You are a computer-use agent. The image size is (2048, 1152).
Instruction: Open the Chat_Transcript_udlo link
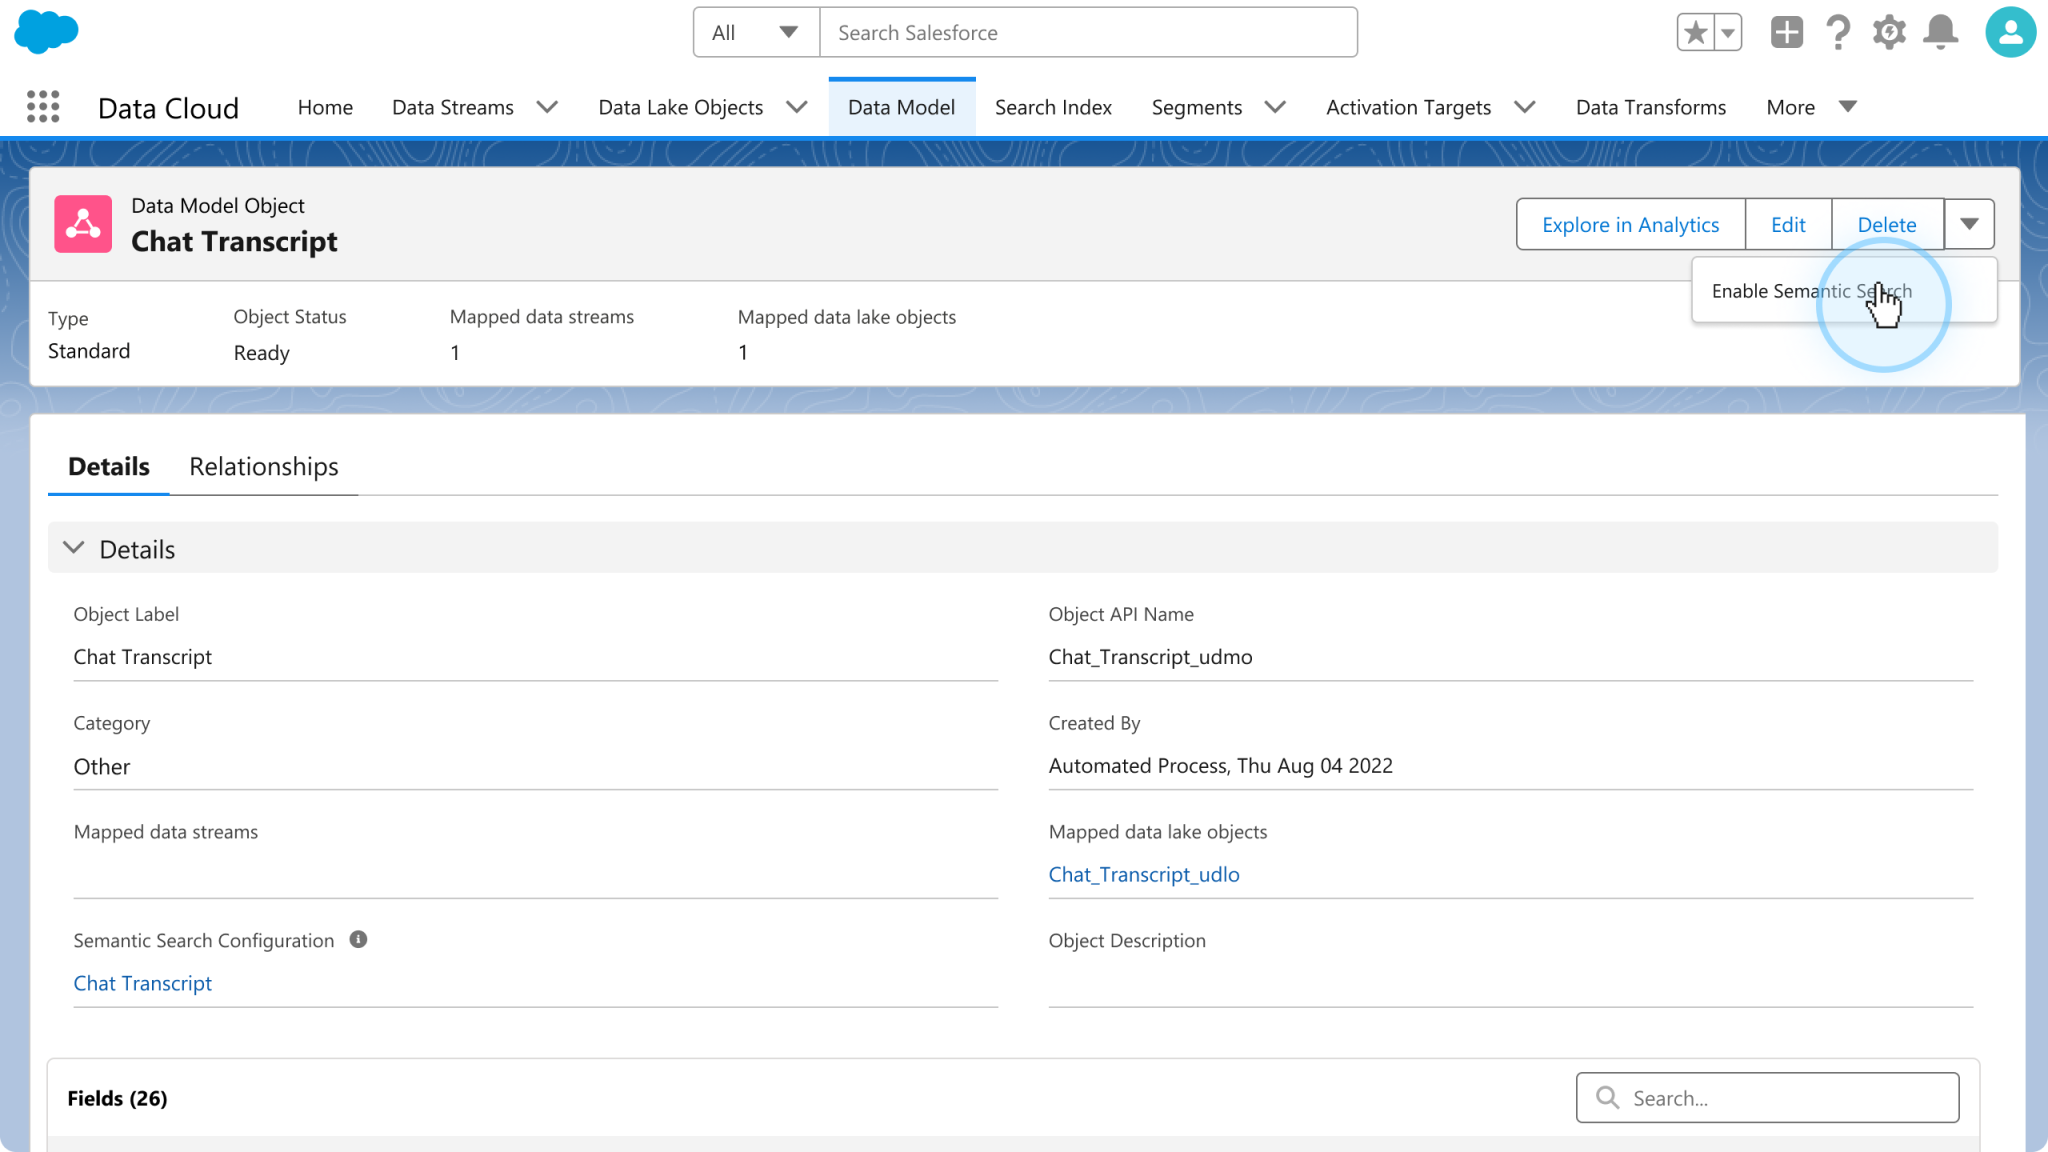(1143, 874)
